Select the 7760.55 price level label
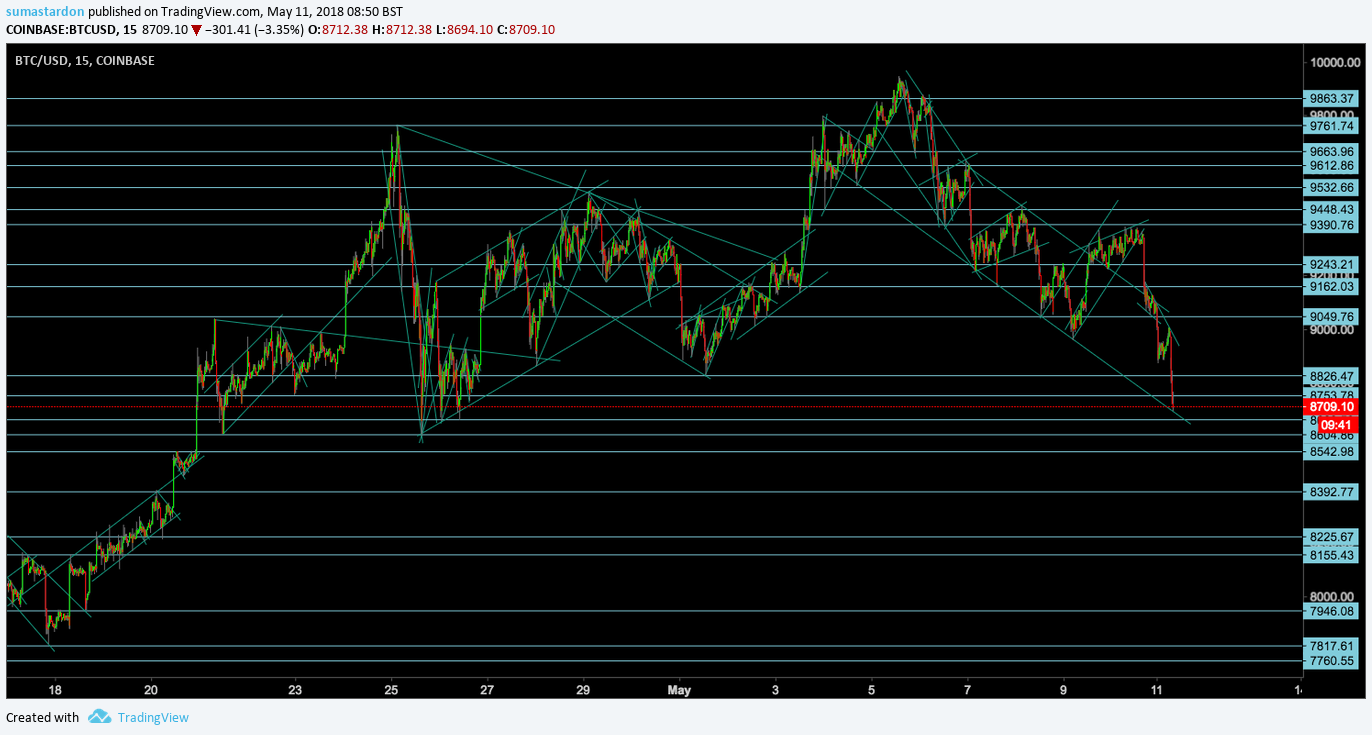Screen dimensions: 1372x735 (x=1332, y=661)
